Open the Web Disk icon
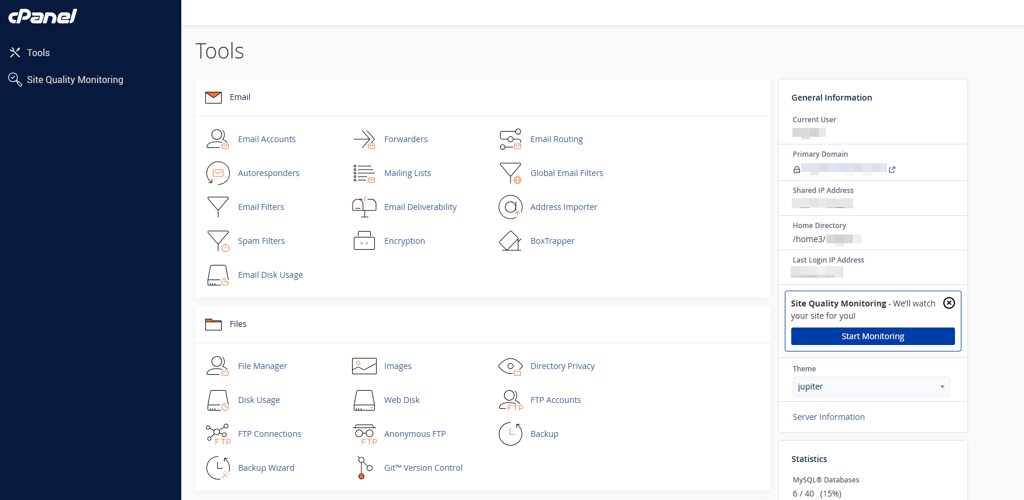The height and width of the screenshot is (500, 1024). [x=364, y=400]
